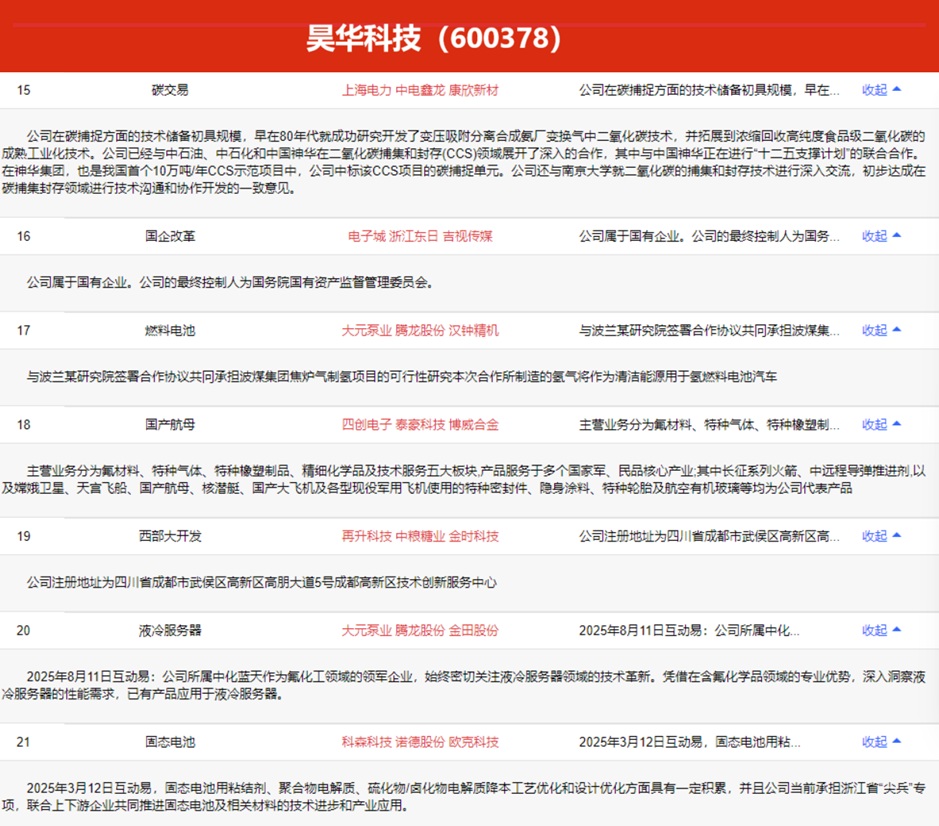The image size is (939, 826).
Task: Open 泰豪科技 stock link
Action: click(x=420, y=425)
